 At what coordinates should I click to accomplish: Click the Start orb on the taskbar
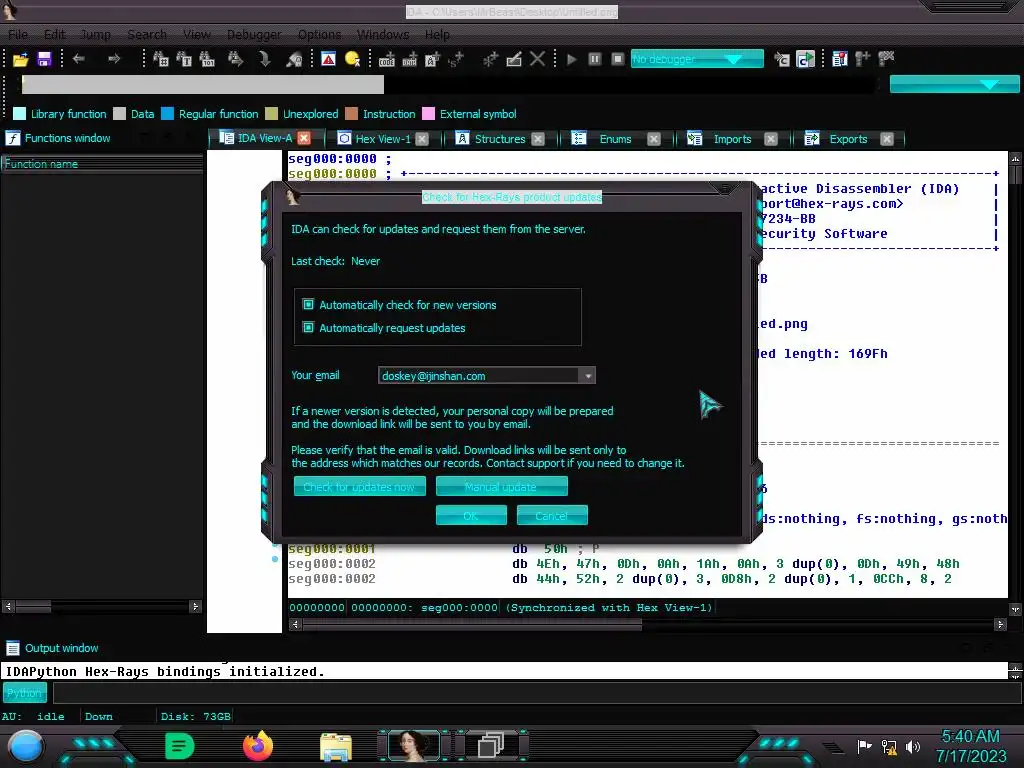pos(26,746)
